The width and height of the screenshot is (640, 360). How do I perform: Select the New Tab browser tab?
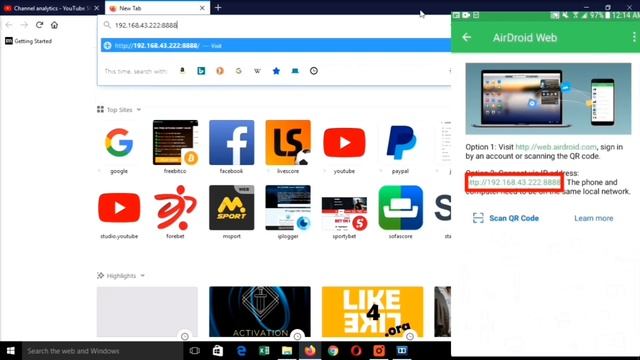coord(157,8)
